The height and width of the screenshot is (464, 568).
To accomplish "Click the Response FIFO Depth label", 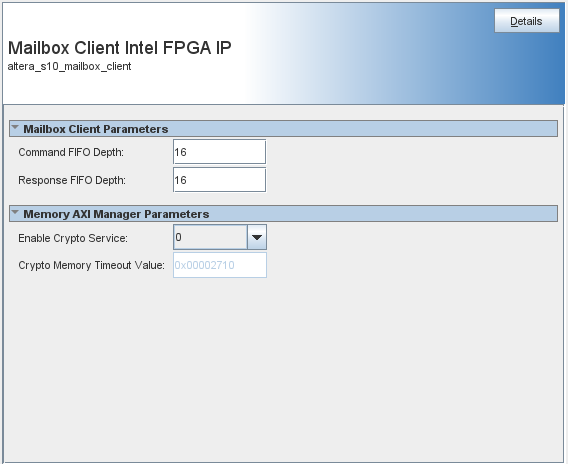I will [x=72, y=180].
